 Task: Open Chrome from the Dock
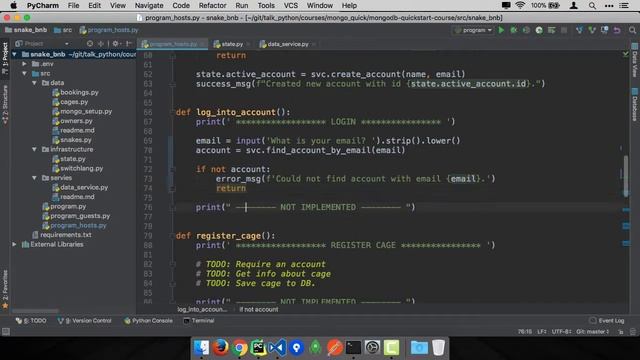240,348
